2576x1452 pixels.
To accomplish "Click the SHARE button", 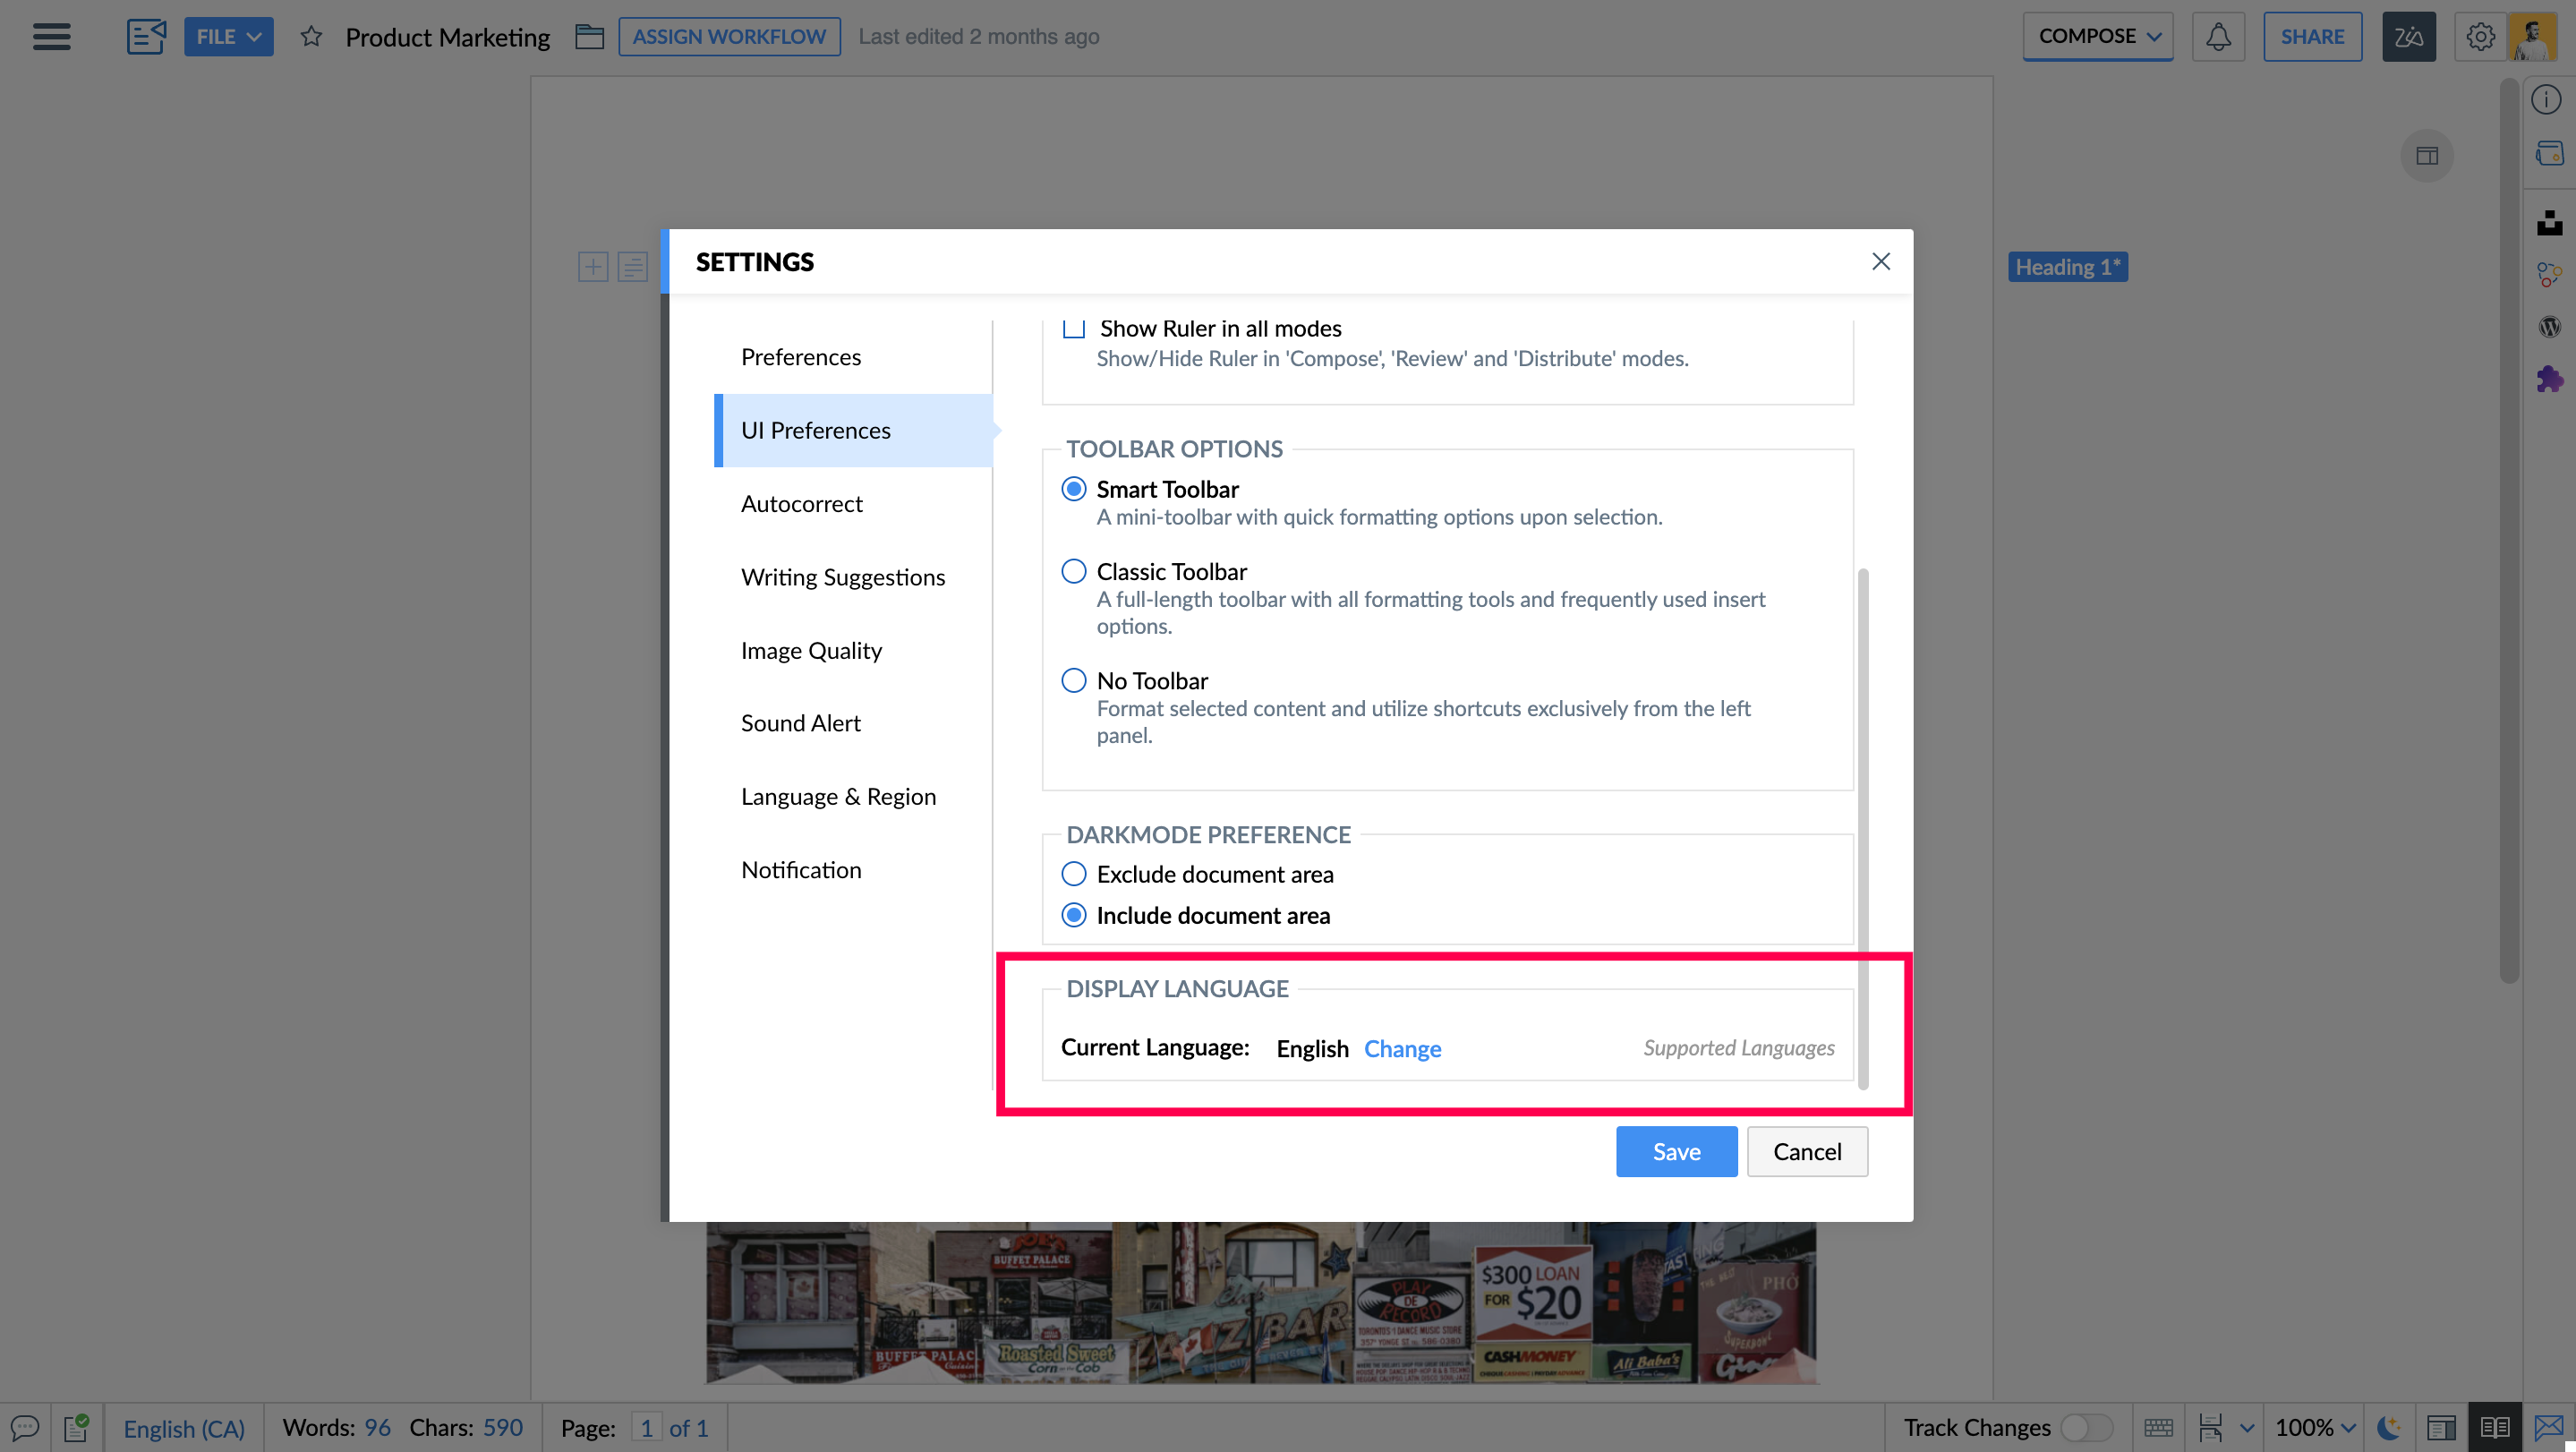I will 2312,37.
